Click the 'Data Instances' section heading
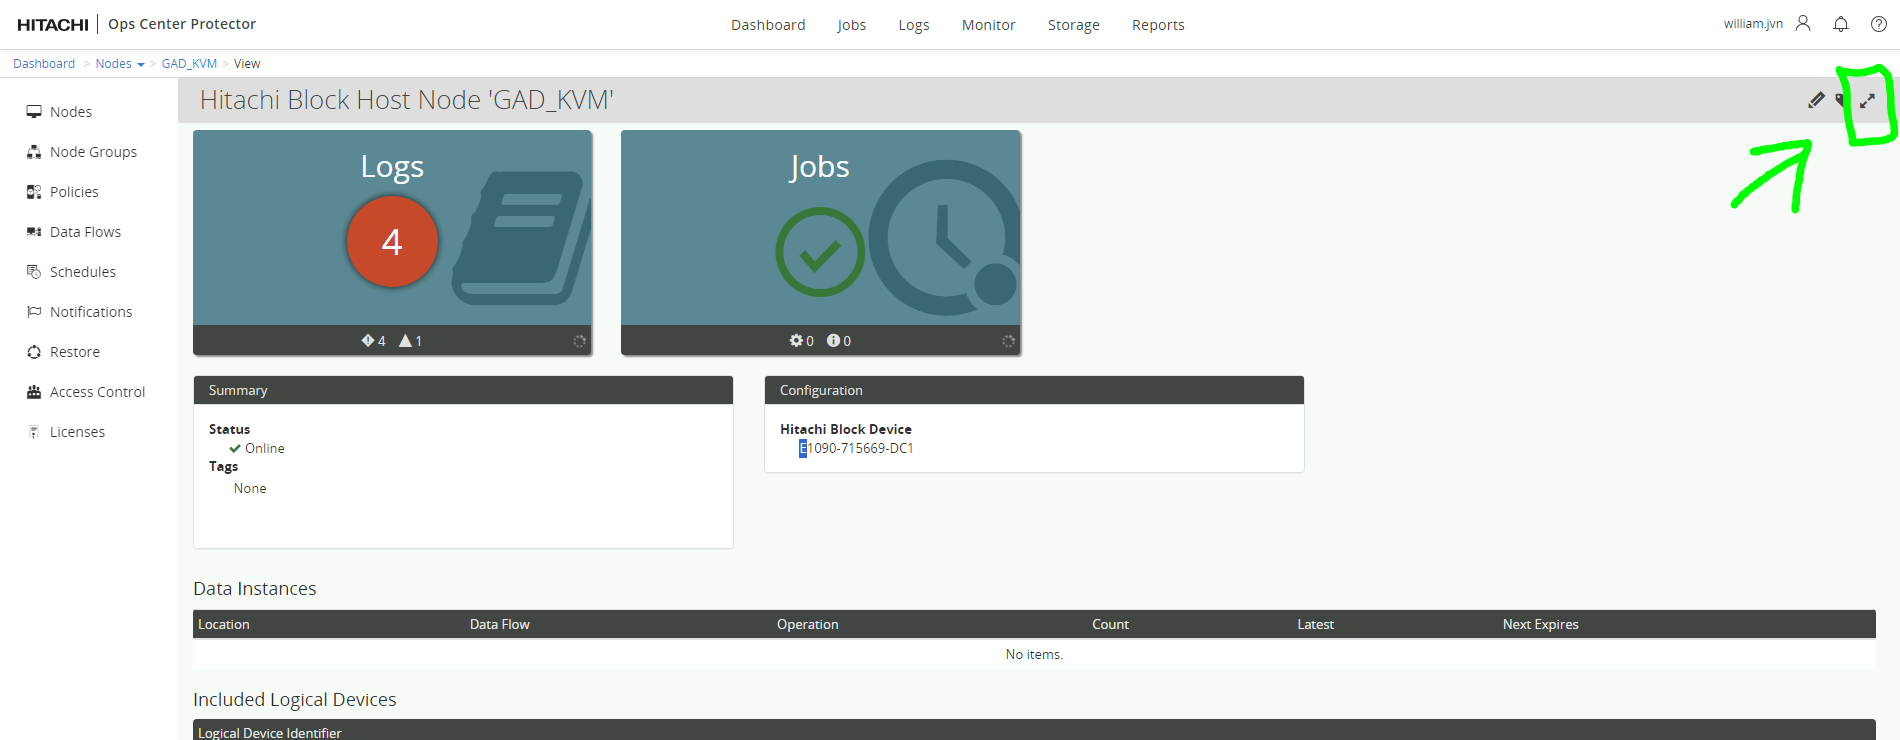Screen dimensions: 1900x740 tap(255, 589)
